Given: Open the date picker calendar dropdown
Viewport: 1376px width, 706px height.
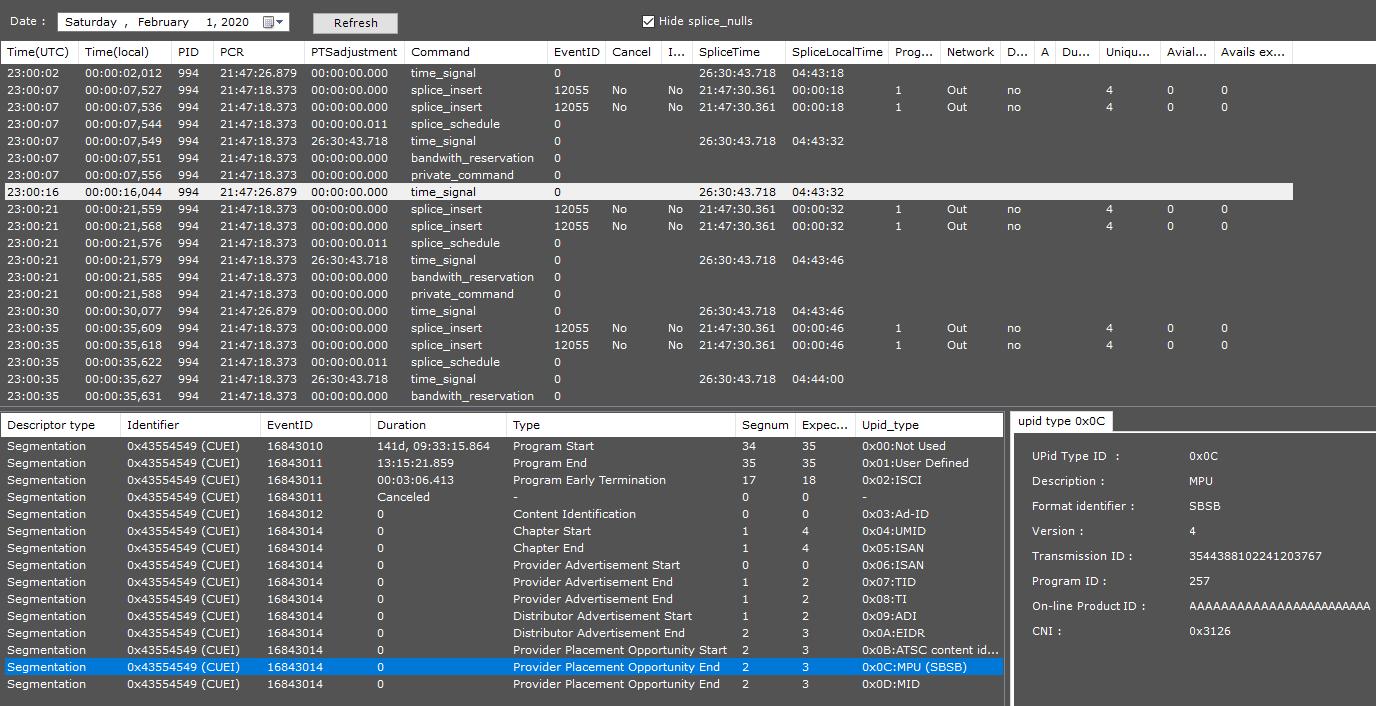Looking at the screenshot, I should click(274, 22).
